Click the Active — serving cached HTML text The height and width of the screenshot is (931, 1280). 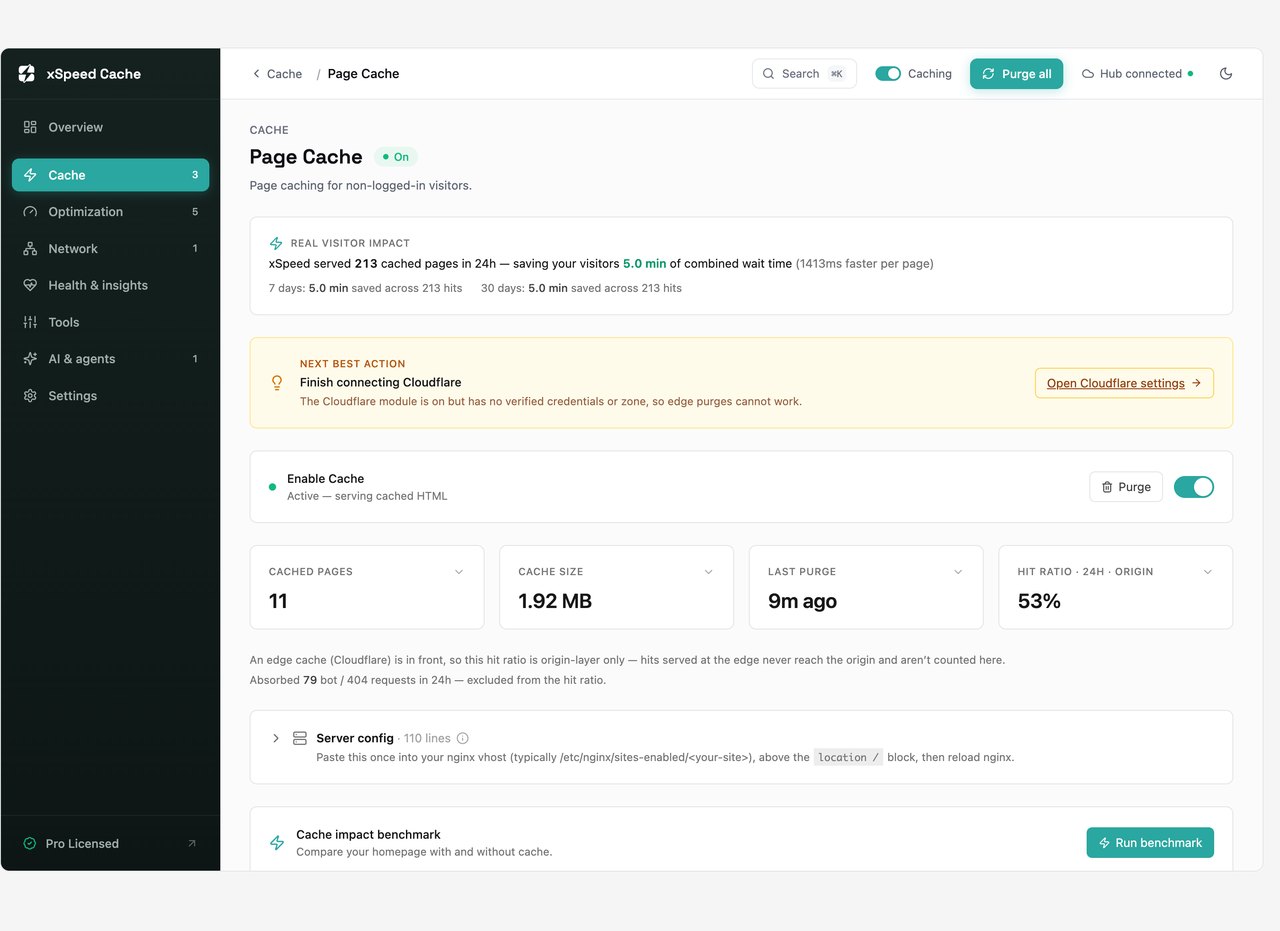367,496
